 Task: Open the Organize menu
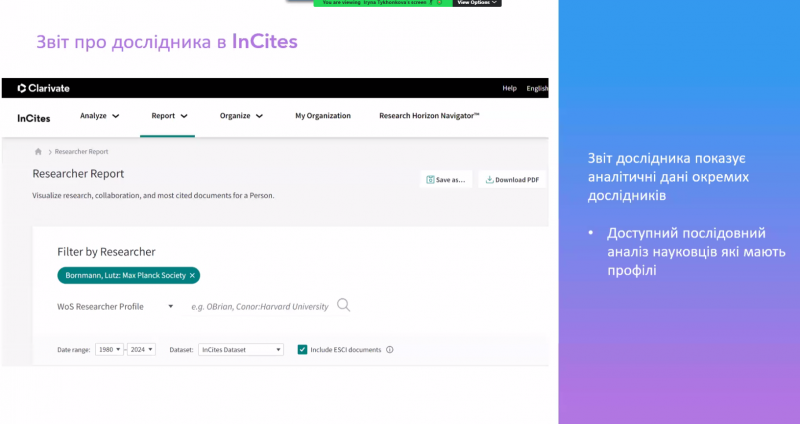(241, 116)
